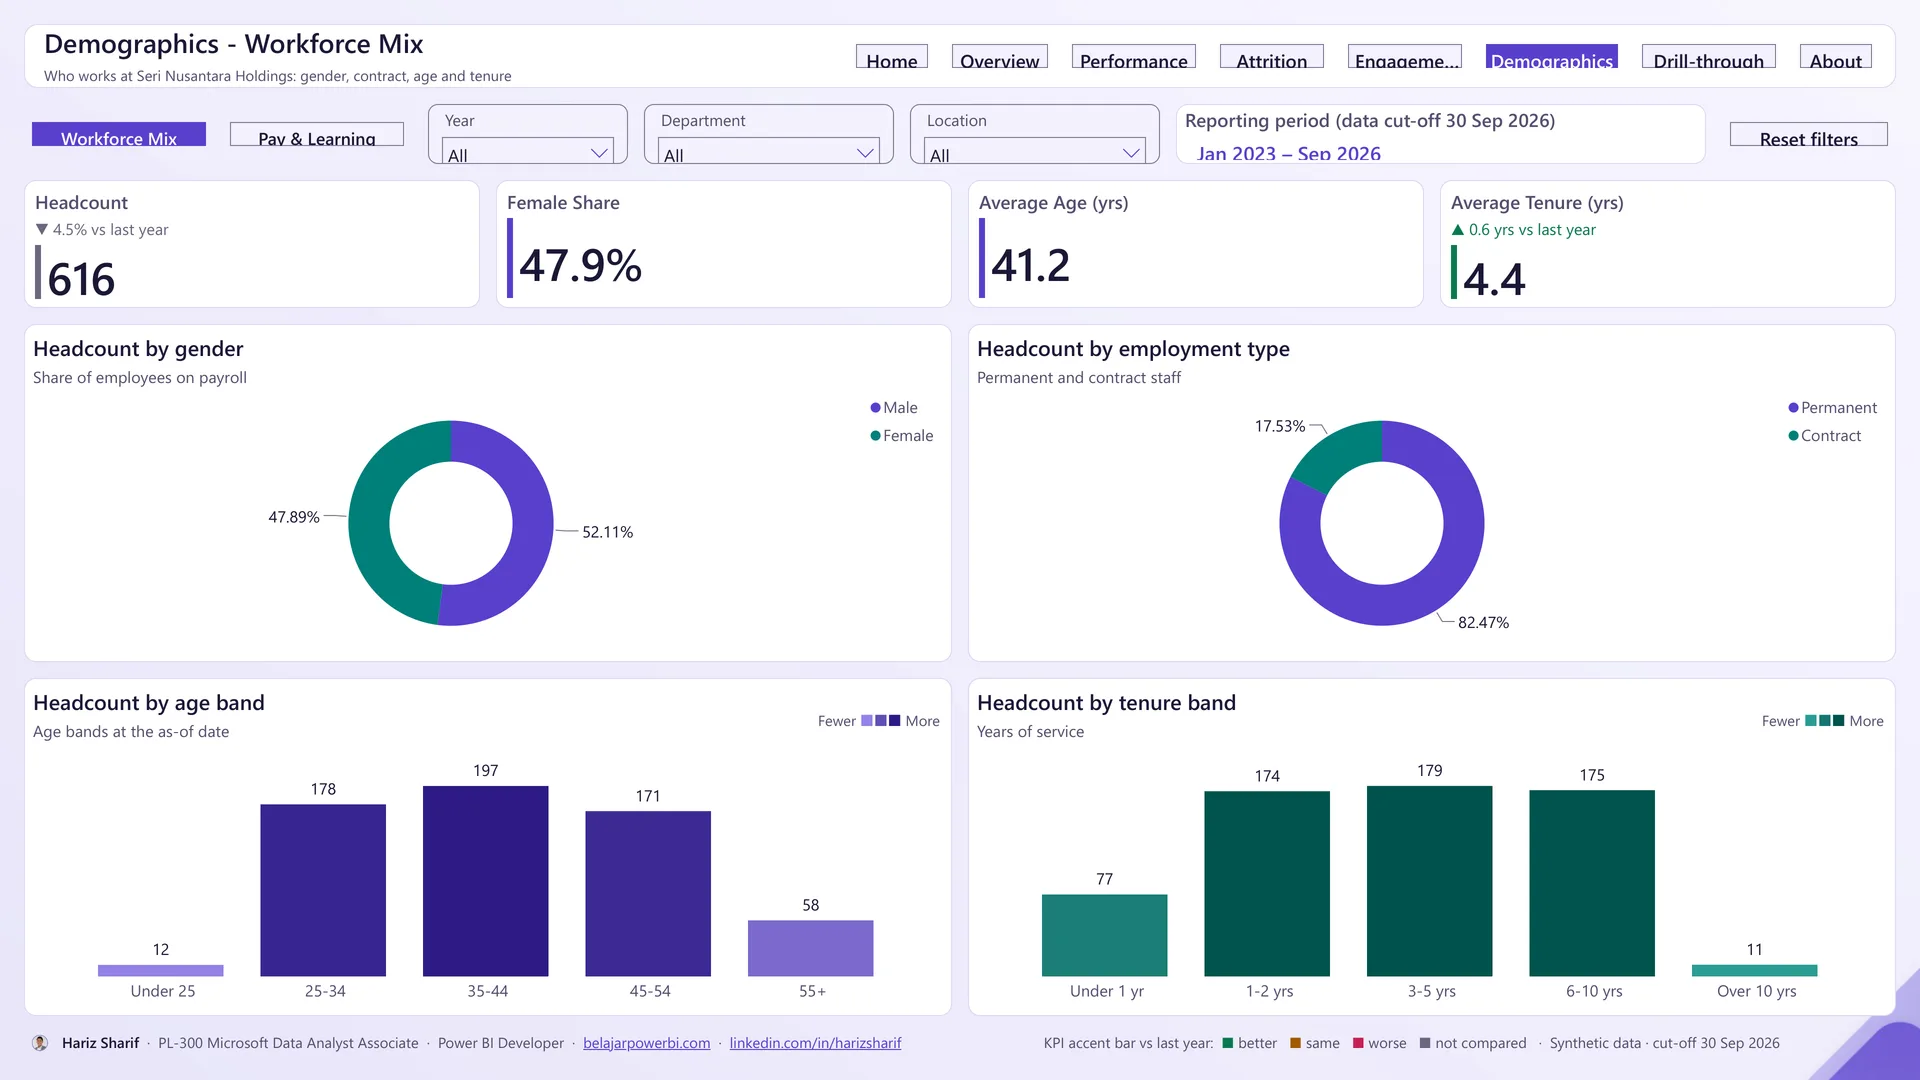Click the green 'better' legend square

pyautogui.click(x=1228, y=1043)
